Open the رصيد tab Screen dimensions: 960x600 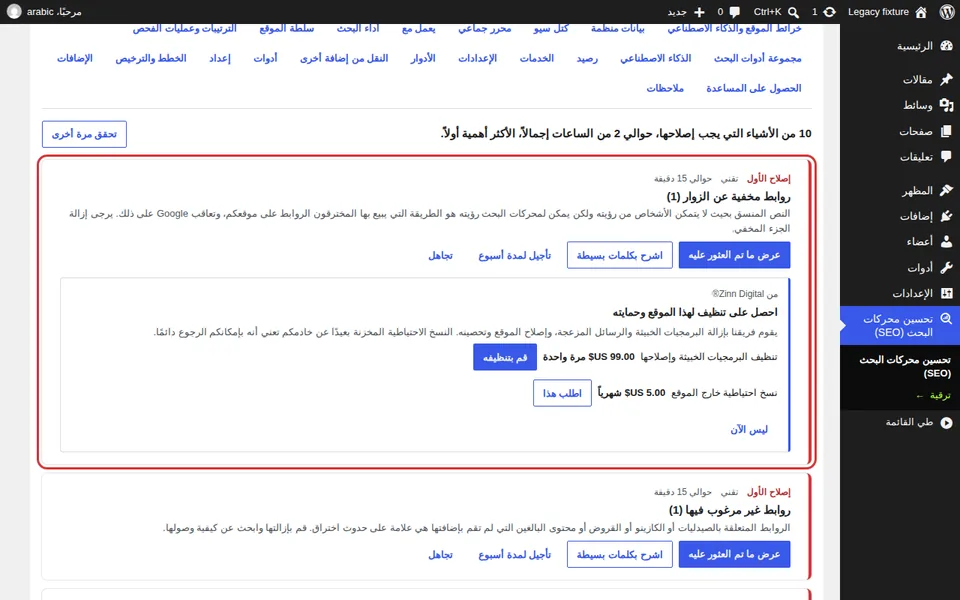pos(587,58)
